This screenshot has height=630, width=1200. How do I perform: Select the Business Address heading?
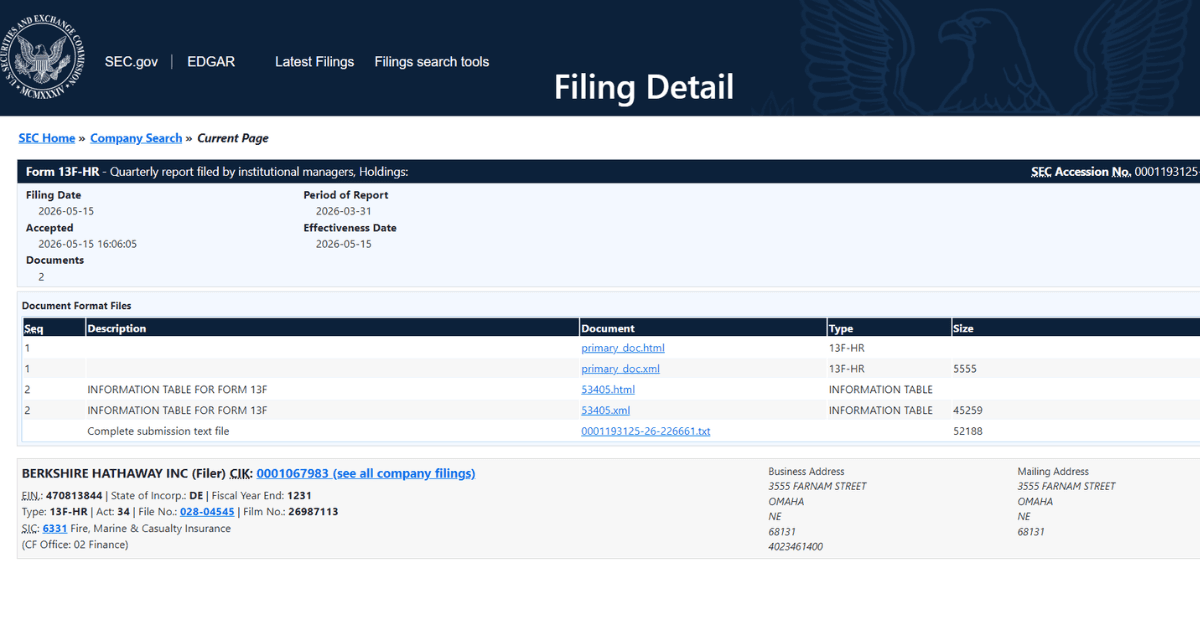coord(806,471)
